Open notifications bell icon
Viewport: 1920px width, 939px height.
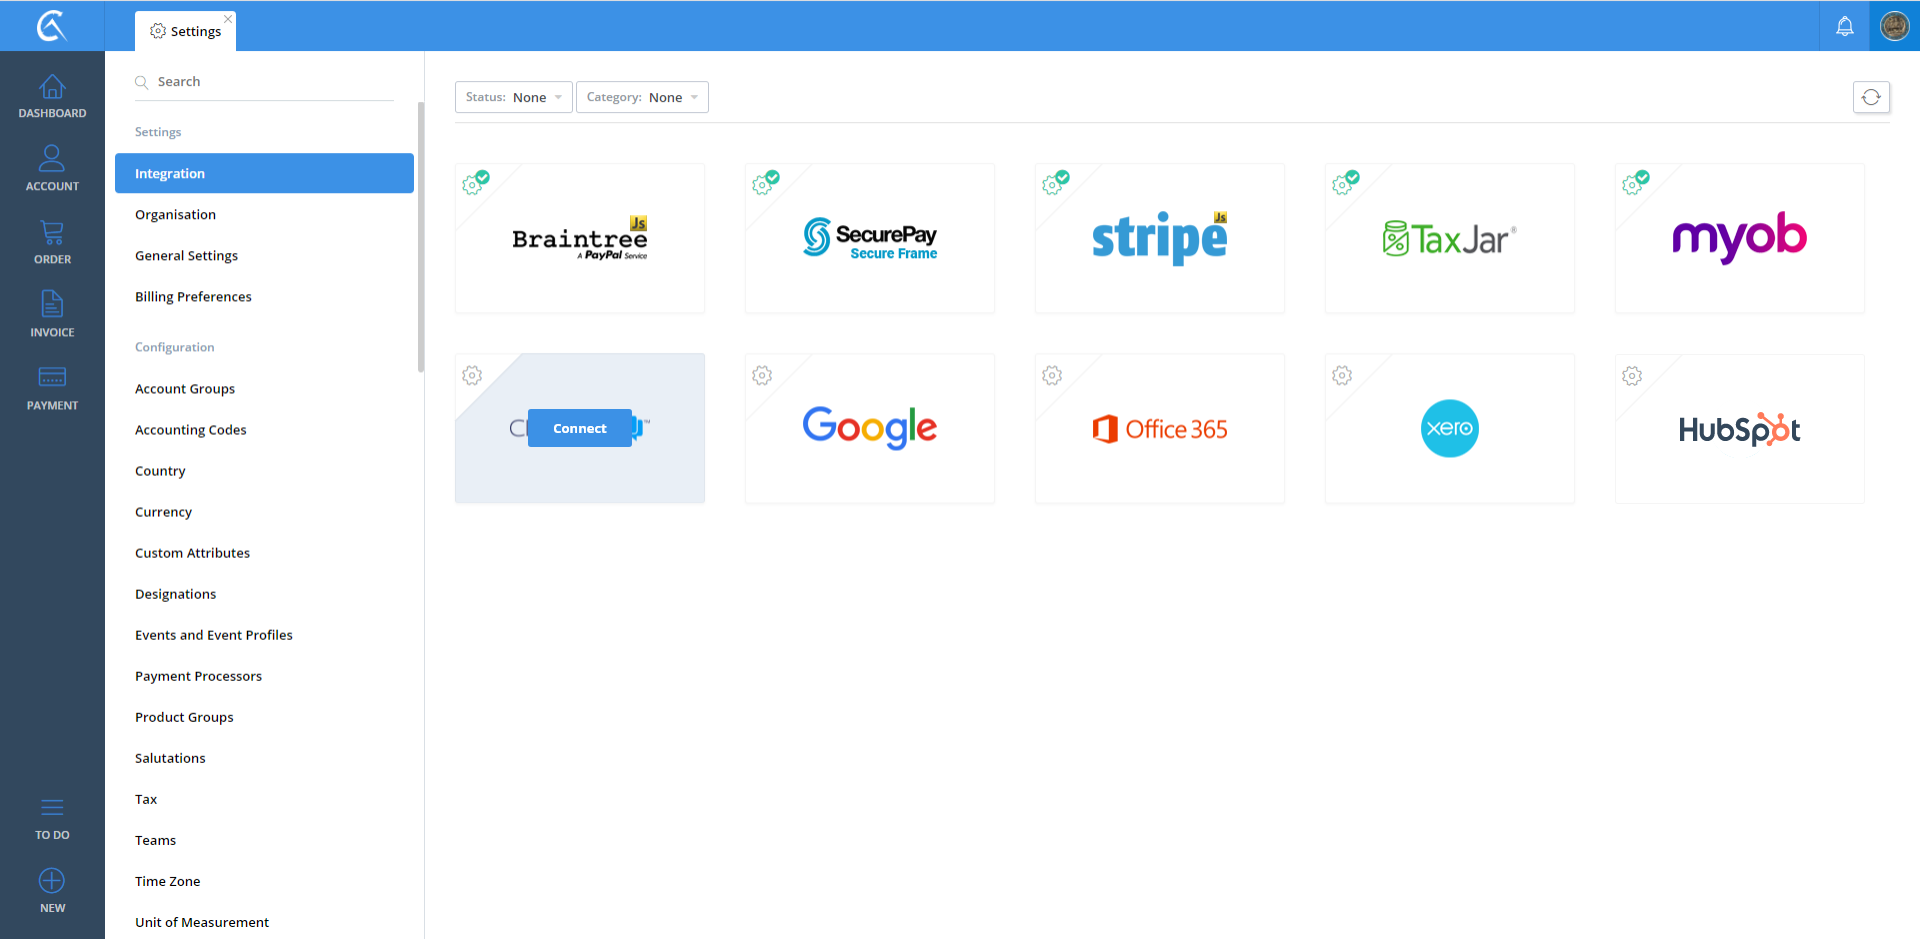tap(1844, 26)
